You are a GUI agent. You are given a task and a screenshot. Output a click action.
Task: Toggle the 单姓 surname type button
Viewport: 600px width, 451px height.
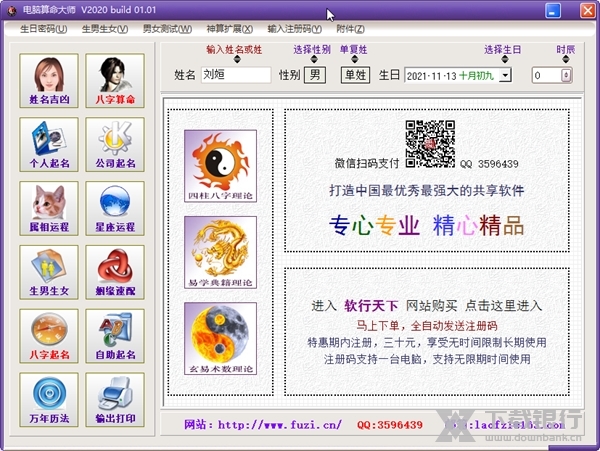coord(355,75)
